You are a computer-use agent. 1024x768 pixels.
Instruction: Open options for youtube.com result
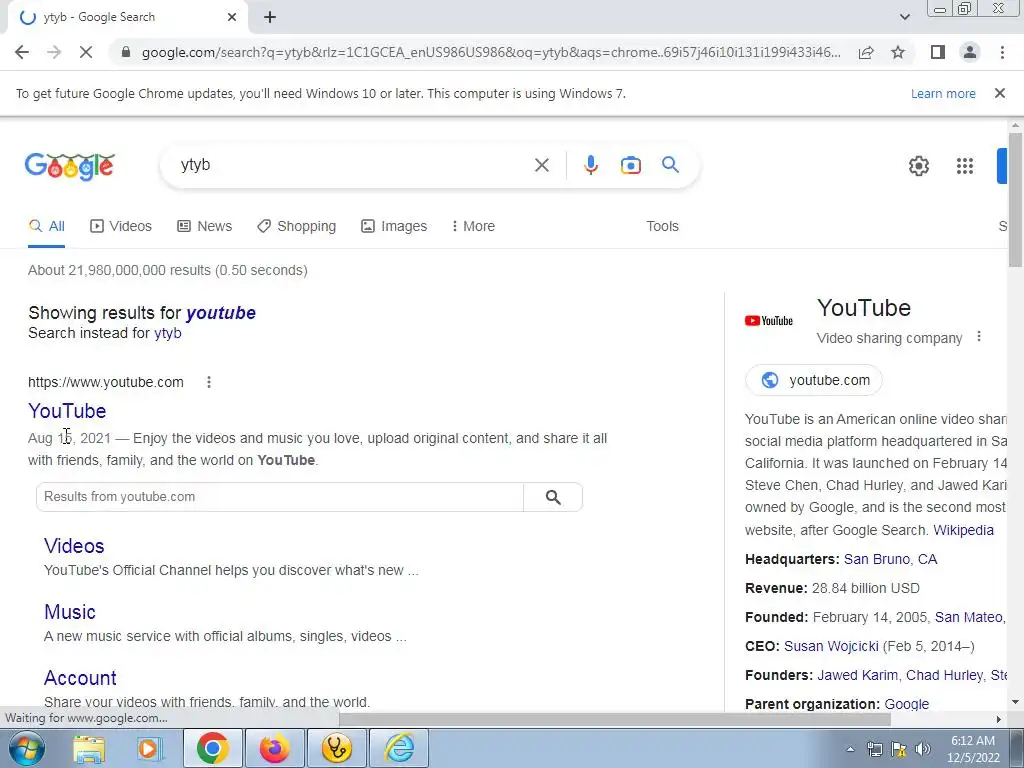pos(209,382)
